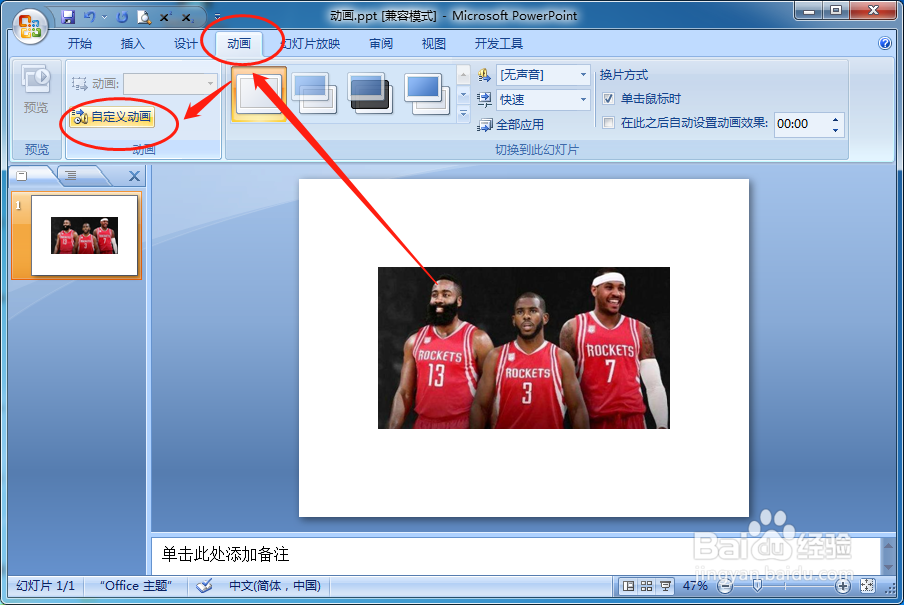Screen dimensions: 904x605
Task: Expand the transition gallery more arrow
Action: click(464, 114)
